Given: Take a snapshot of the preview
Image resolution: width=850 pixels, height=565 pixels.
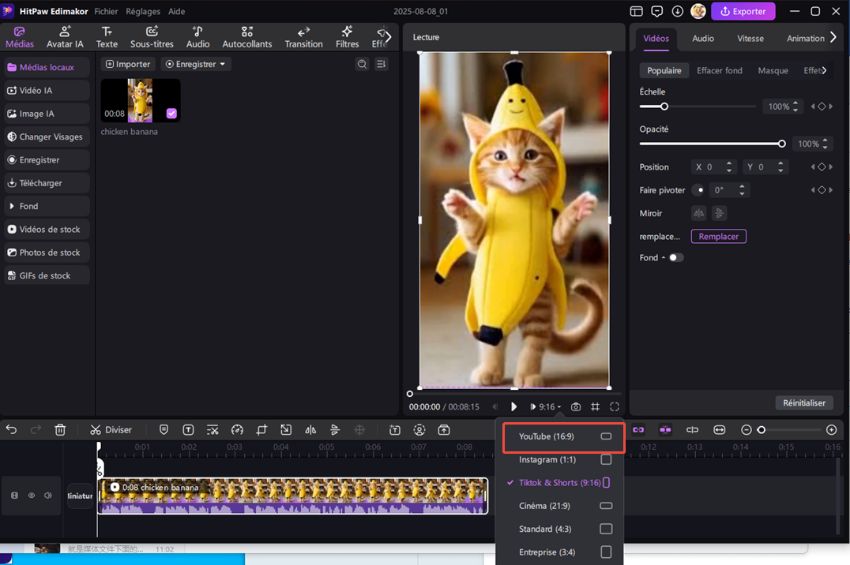Looking at the screenshot, I should [x=576, y=407].
